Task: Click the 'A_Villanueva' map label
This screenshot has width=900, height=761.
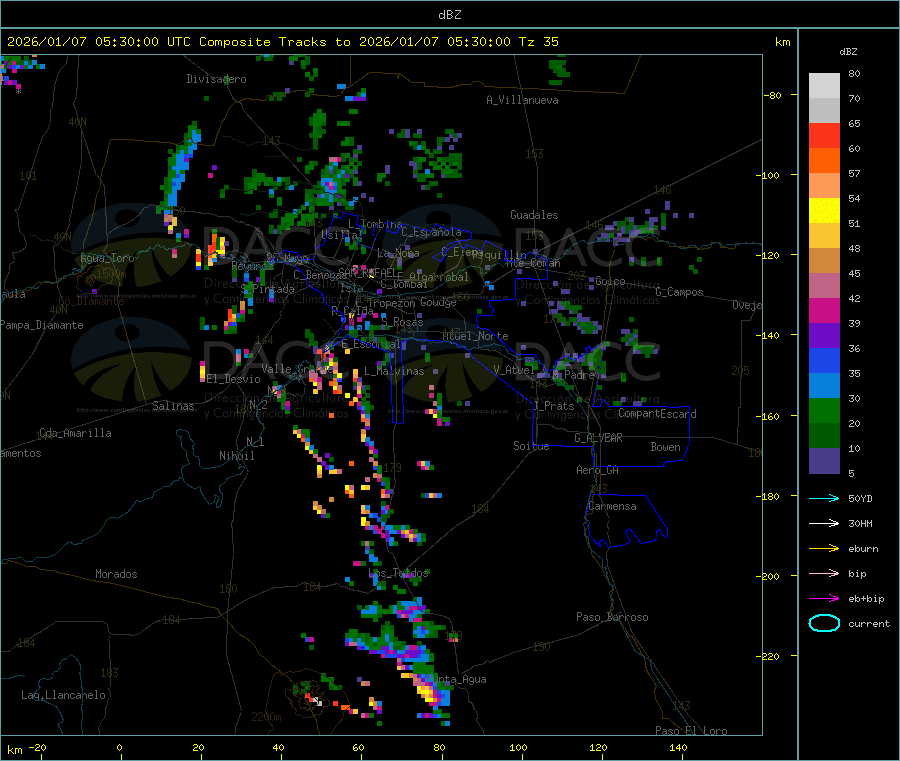Action: coord(522,100)
